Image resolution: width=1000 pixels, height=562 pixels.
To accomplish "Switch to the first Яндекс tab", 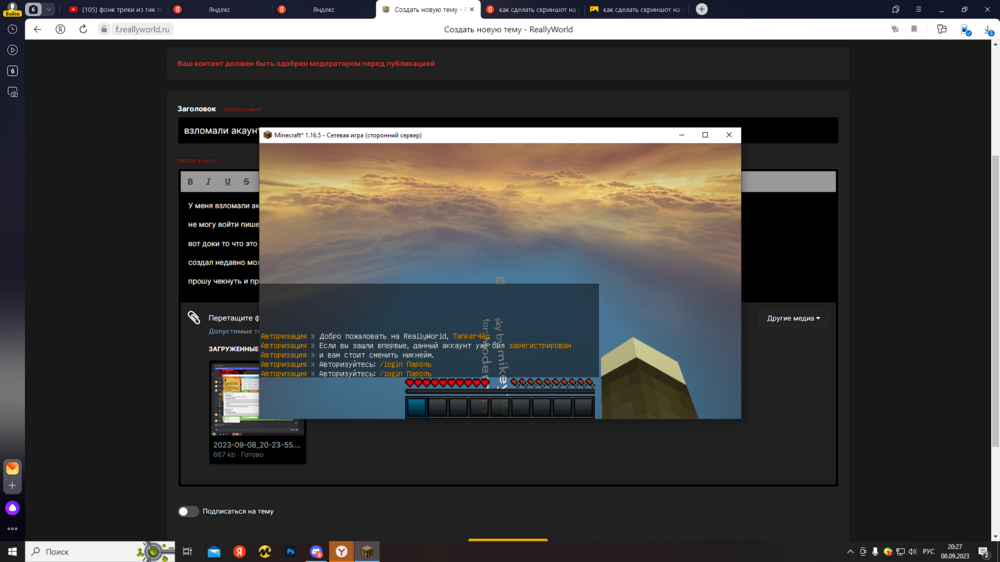I will 219,10.
